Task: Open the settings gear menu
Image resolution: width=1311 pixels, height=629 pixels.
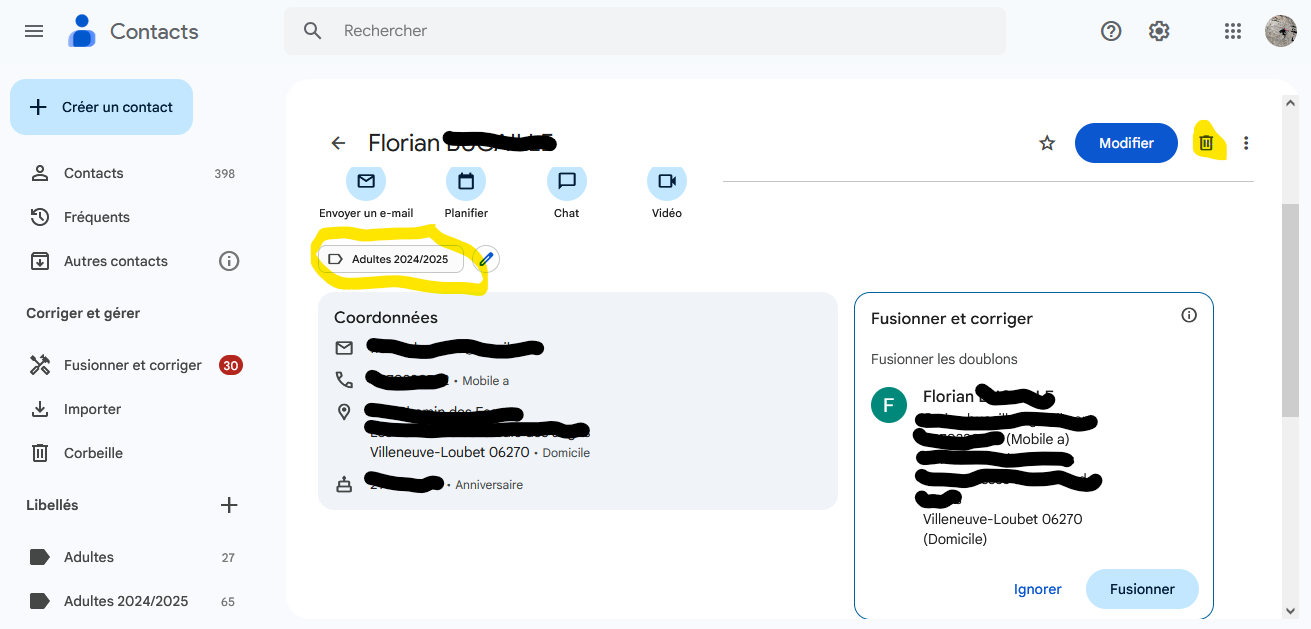Action: 1159,31
